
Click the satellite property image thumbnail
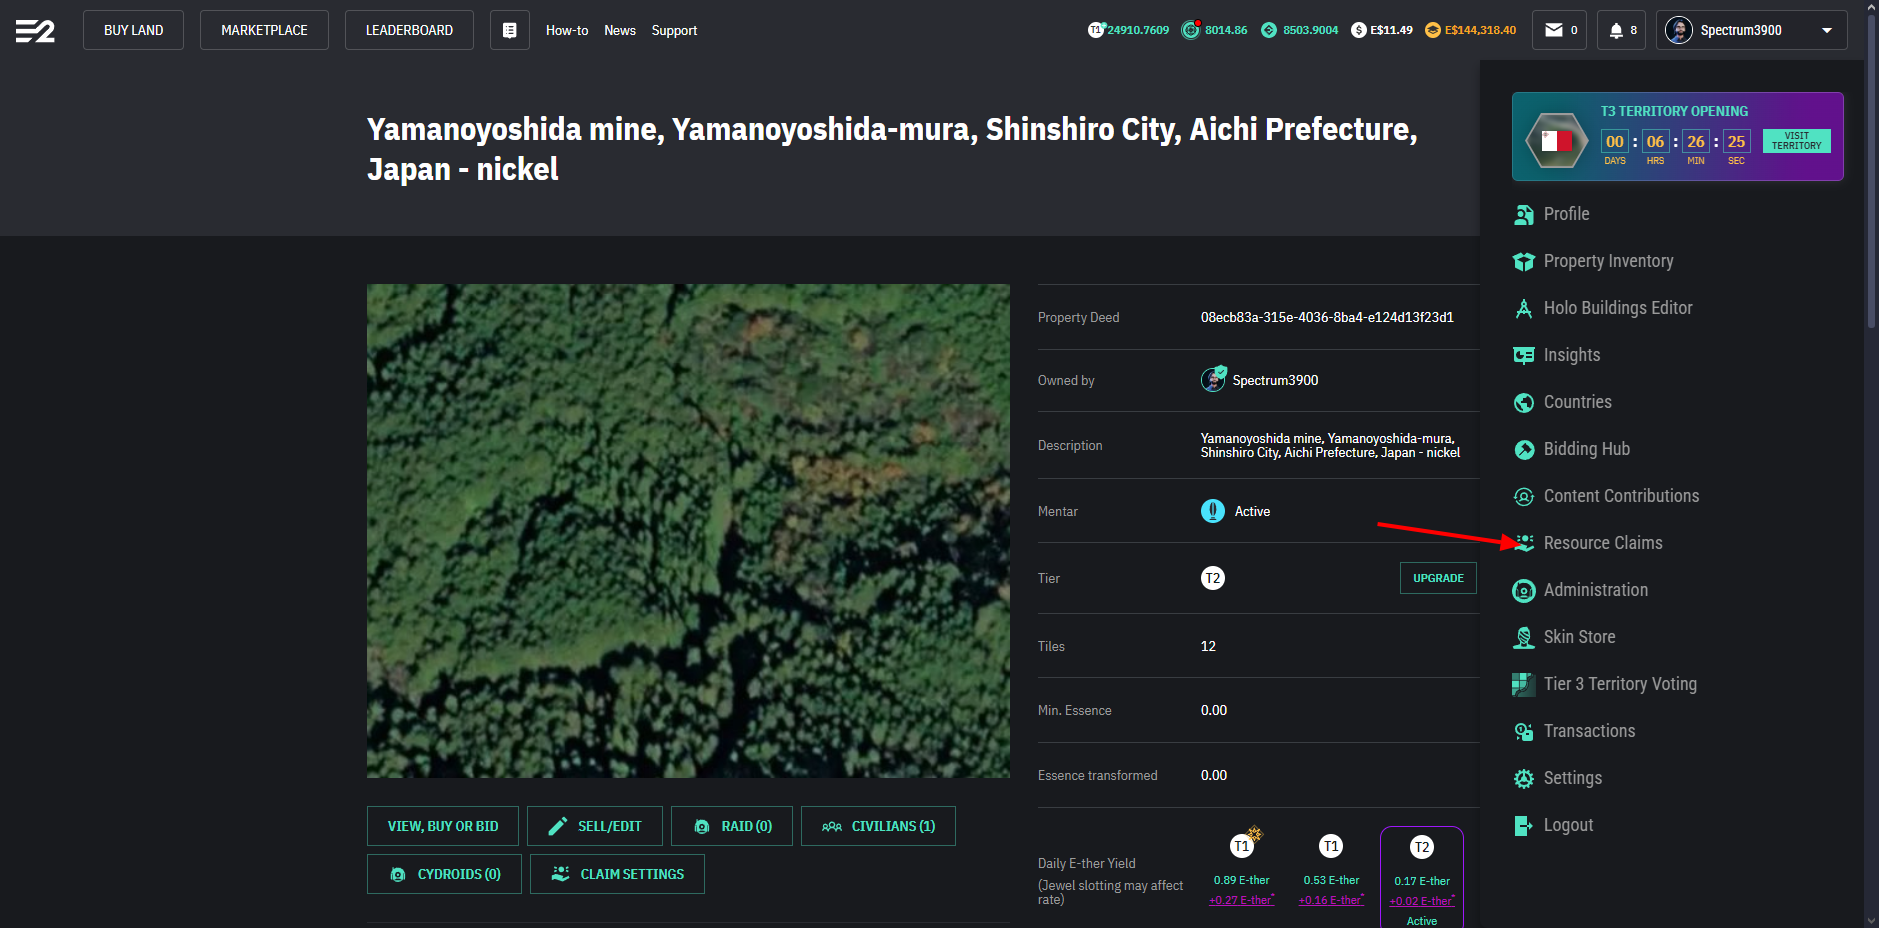click(688, 530)
